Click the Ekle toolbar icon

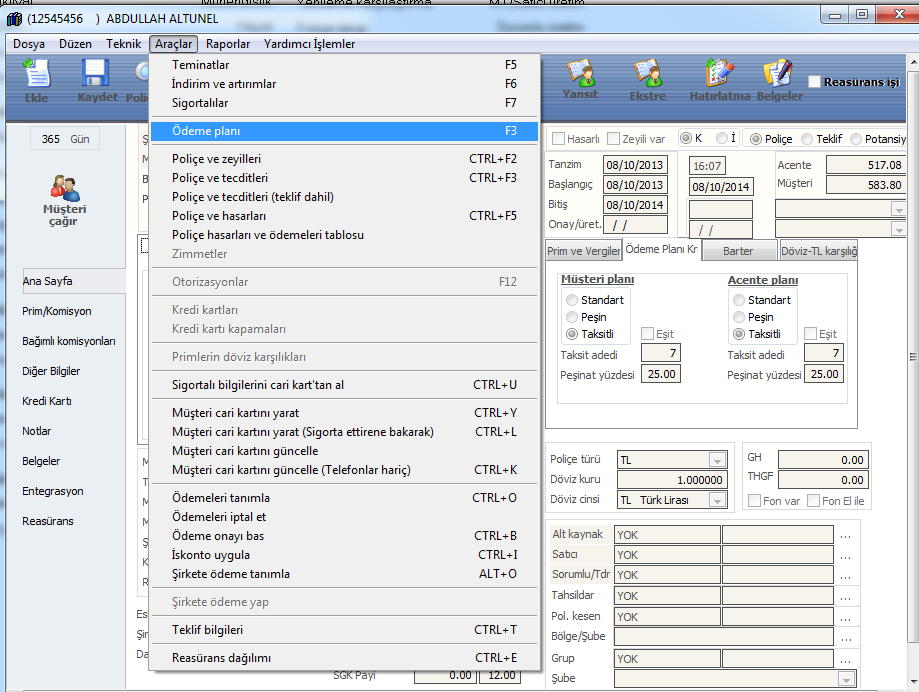click(36, 76)
